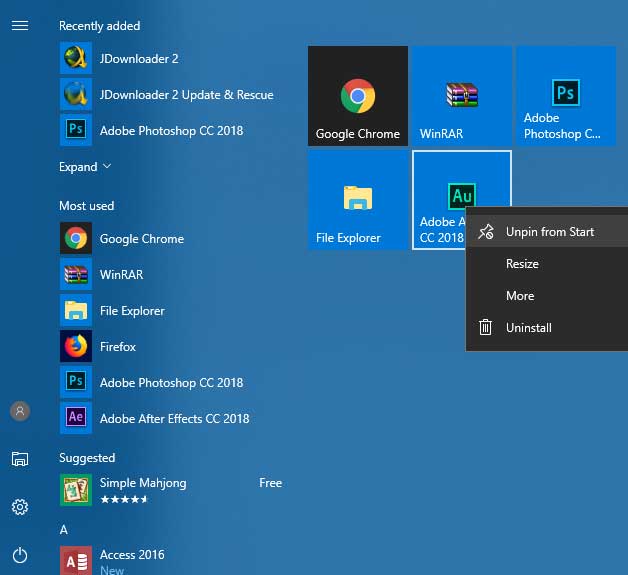Click Adobe After Effects CC 2018 label
Image resolution: width=628 pixels, height=575 pixels.
tap(175, 419)
